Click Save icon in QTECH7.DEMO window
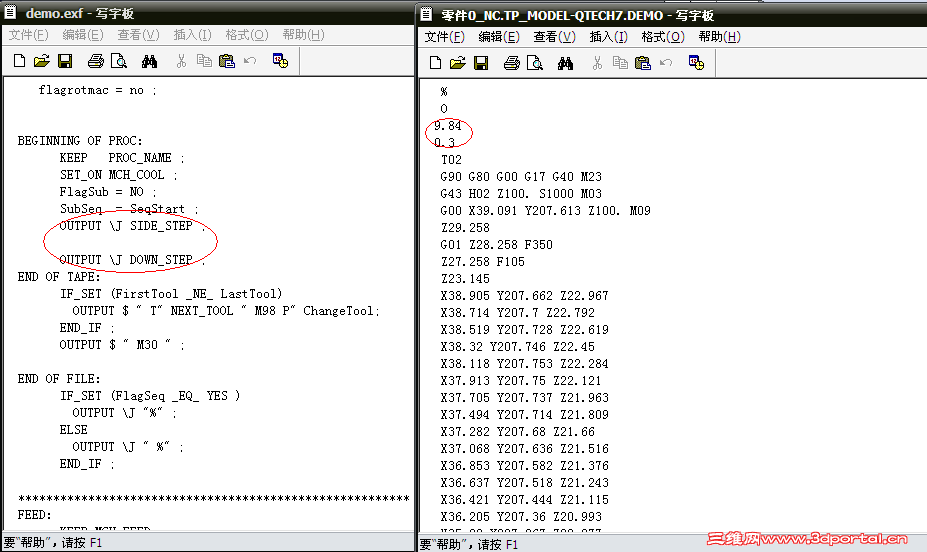This screenshot has height=552, width=927. [481, 63]
